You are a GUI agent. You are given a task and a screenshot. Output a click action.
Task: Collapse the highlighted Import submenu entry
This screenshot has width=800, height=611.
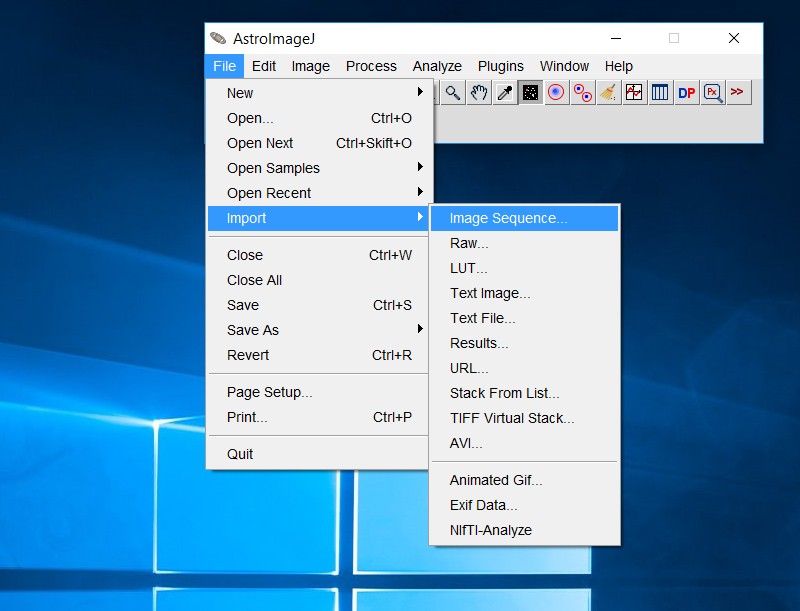(319, 218)
